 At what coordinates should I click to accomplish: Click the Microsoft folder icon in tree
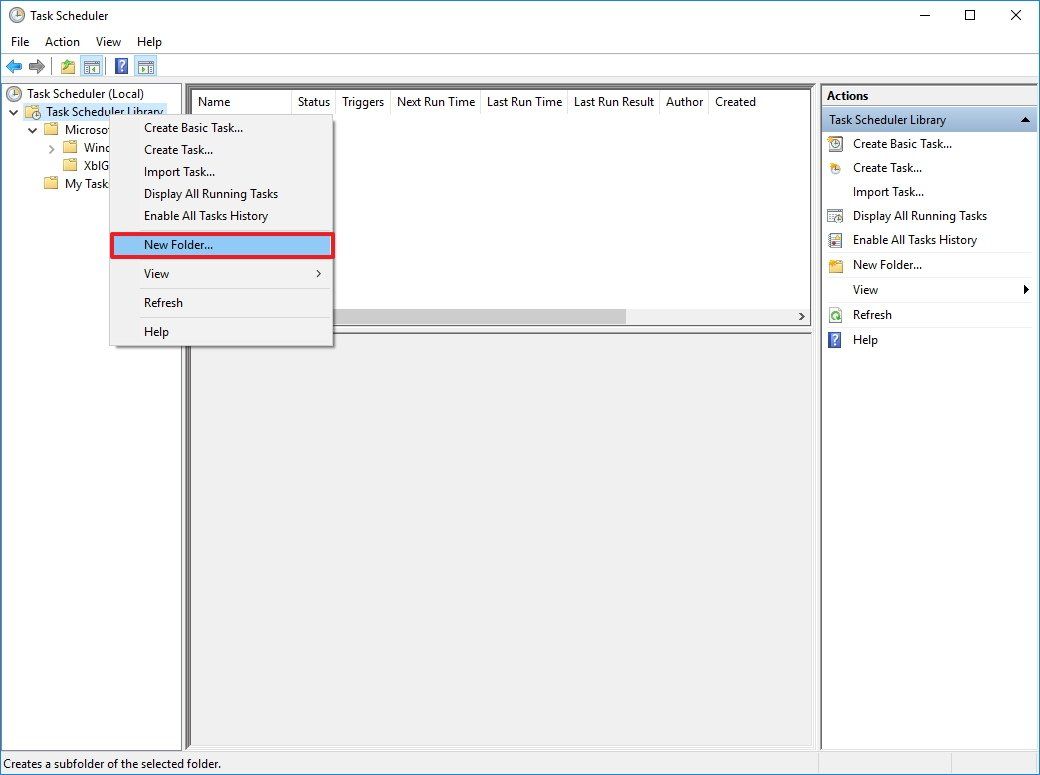point(51,129)
